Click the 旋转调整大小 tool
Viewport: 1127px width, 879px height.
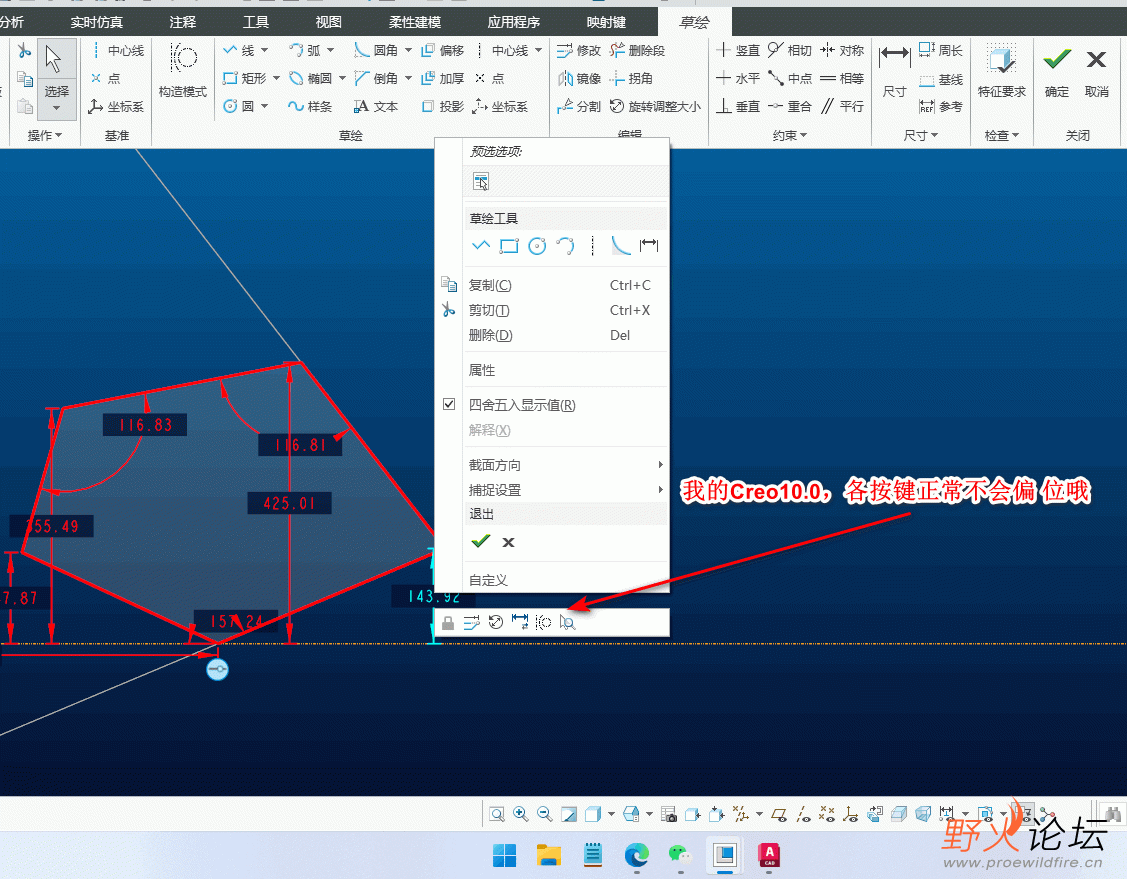[x=656, y=106]
